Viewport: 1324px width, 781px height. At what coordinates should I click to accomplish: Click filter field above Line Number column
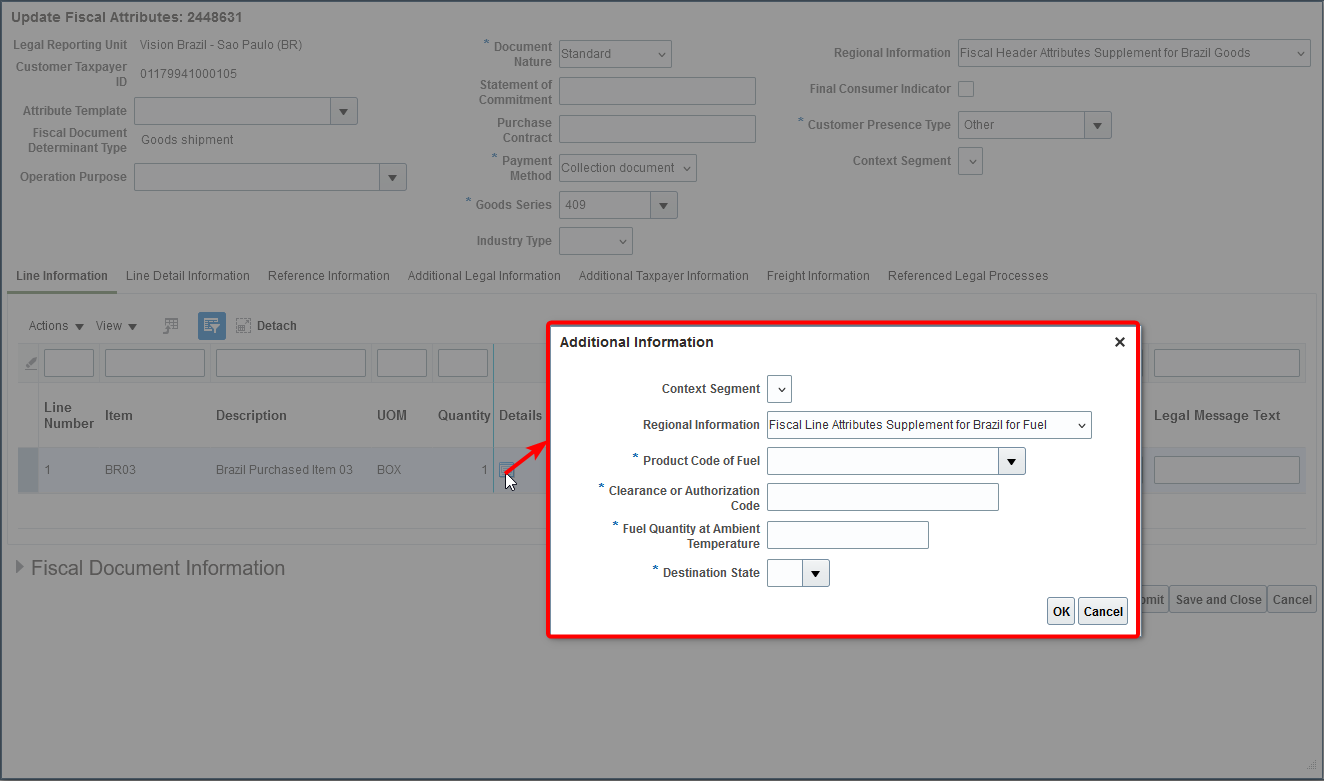pos(69,363)
